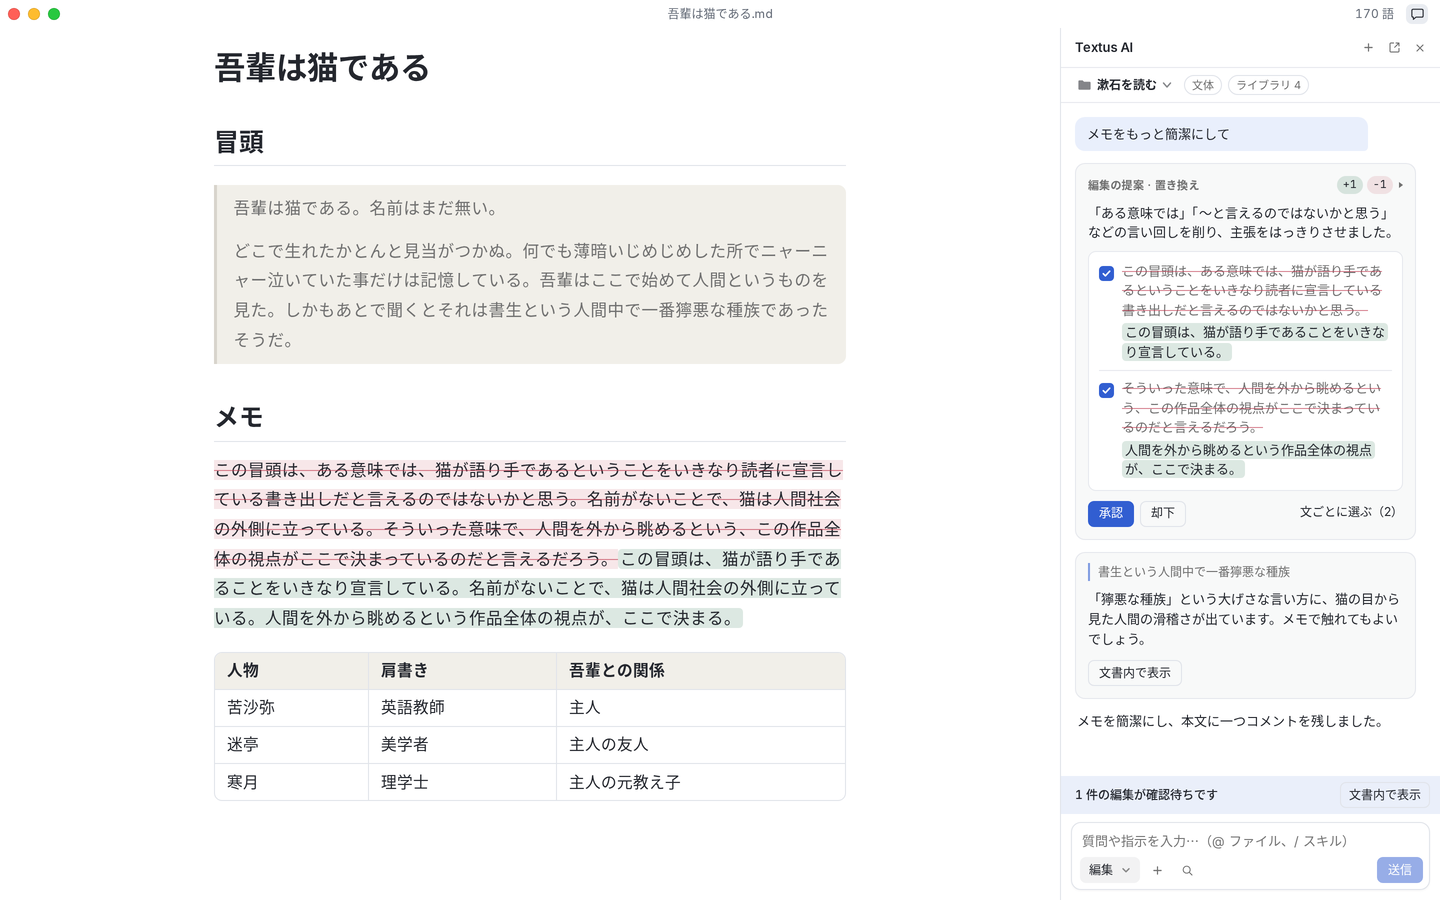This screenshot has height=900, width=1440.
Task: Click the quoted 書生という人間中で一番獰悪な種族 excerpt
Action: pos(1194,572)
